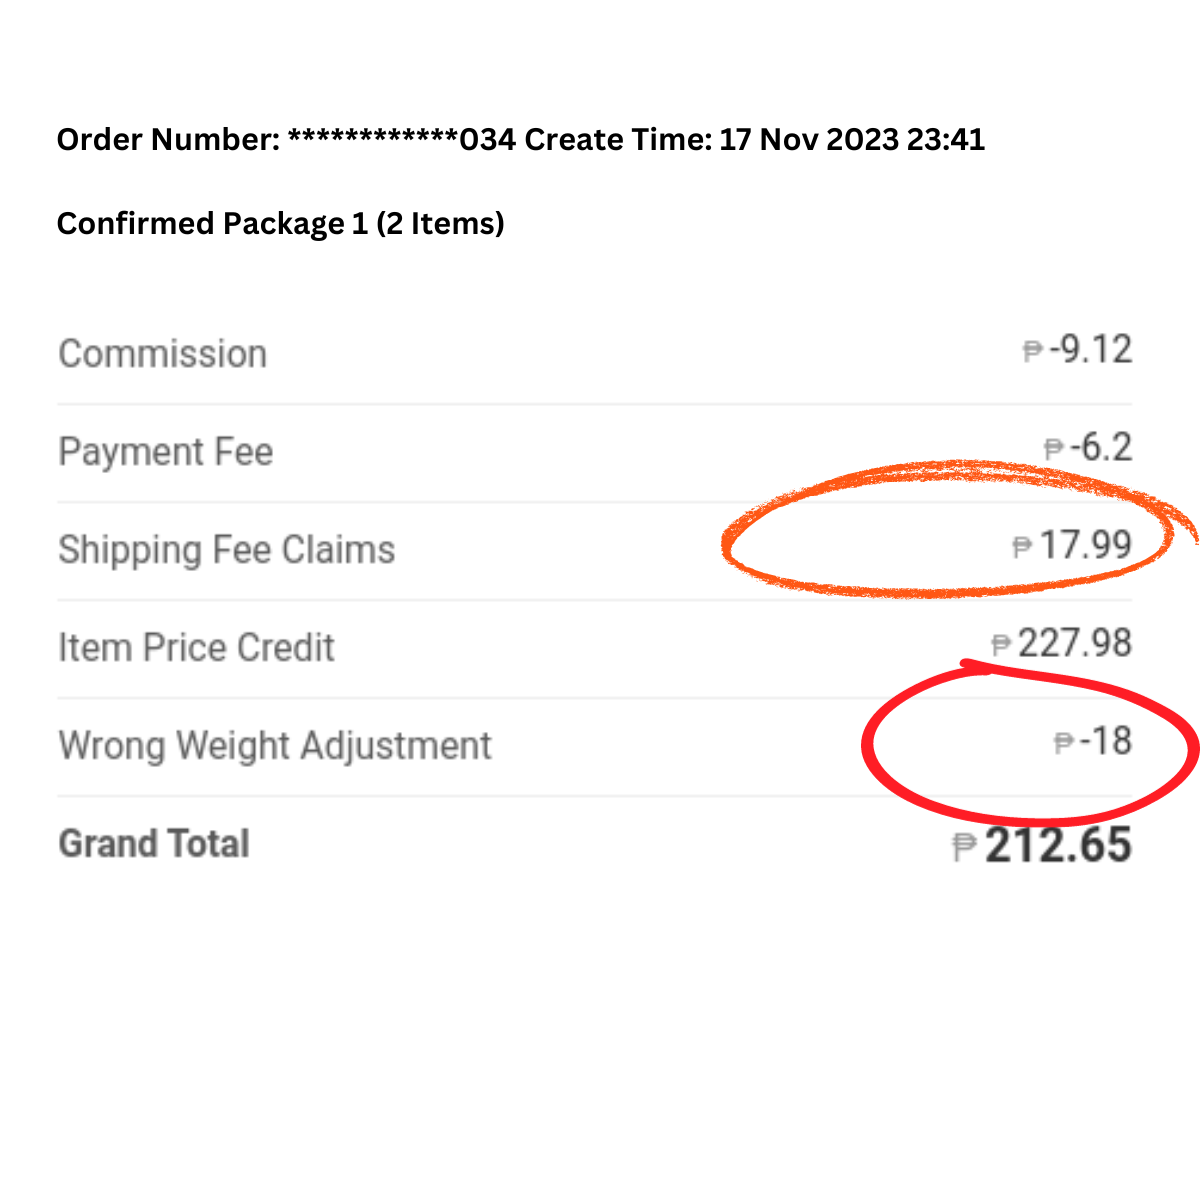Click the peso sign beside Payment Fee amount
Screen dimensions: 1200x1200
pyautogui.click(x=1054, y=450)
